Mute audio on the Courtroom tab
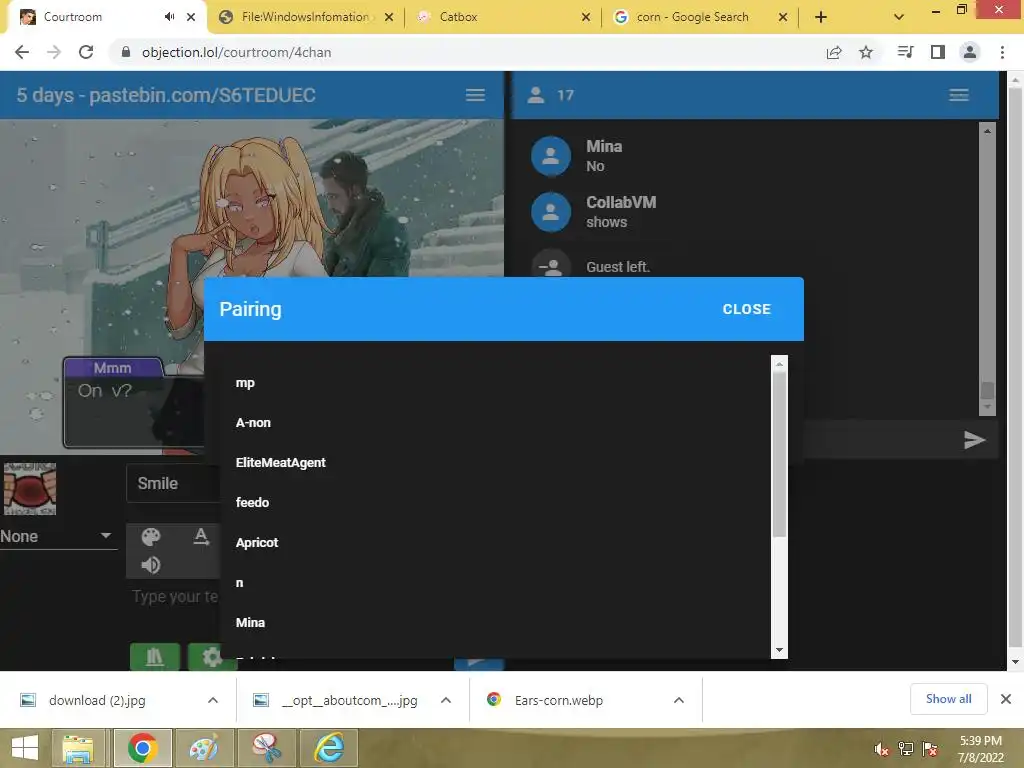Viewport: 1024px width, 768px height. (x=170, y=17)
